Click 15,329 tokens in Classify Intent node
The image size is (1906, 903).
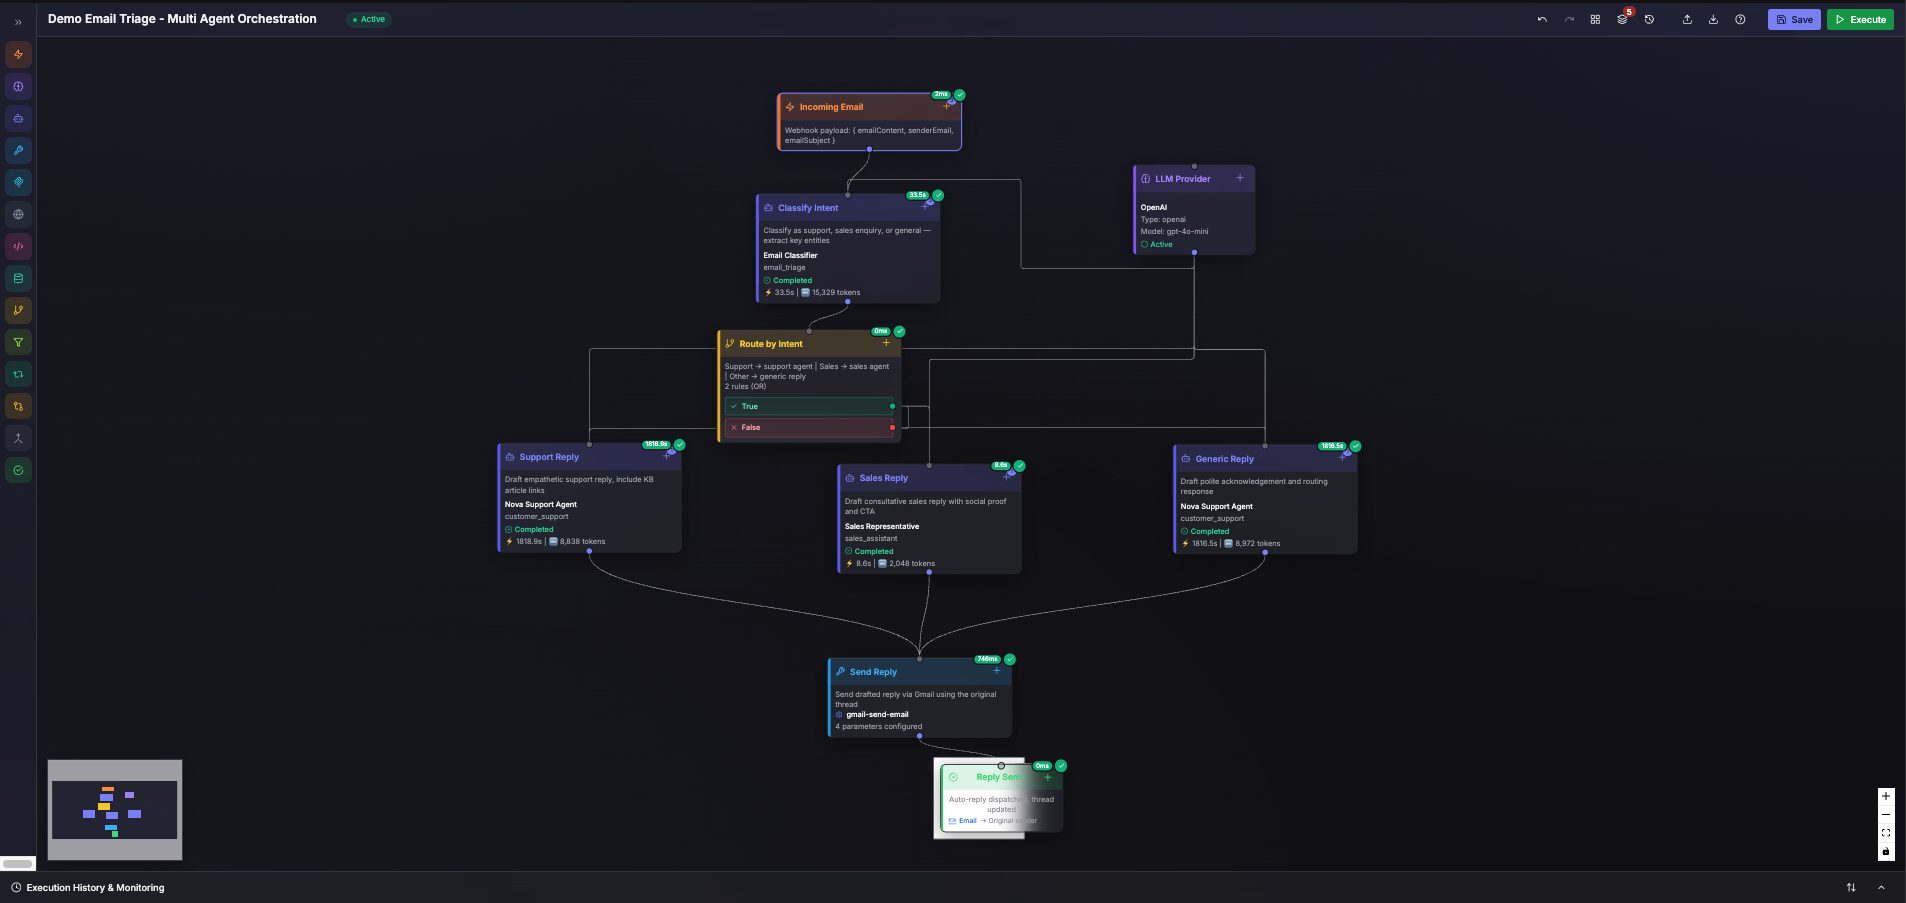[836, 293]
